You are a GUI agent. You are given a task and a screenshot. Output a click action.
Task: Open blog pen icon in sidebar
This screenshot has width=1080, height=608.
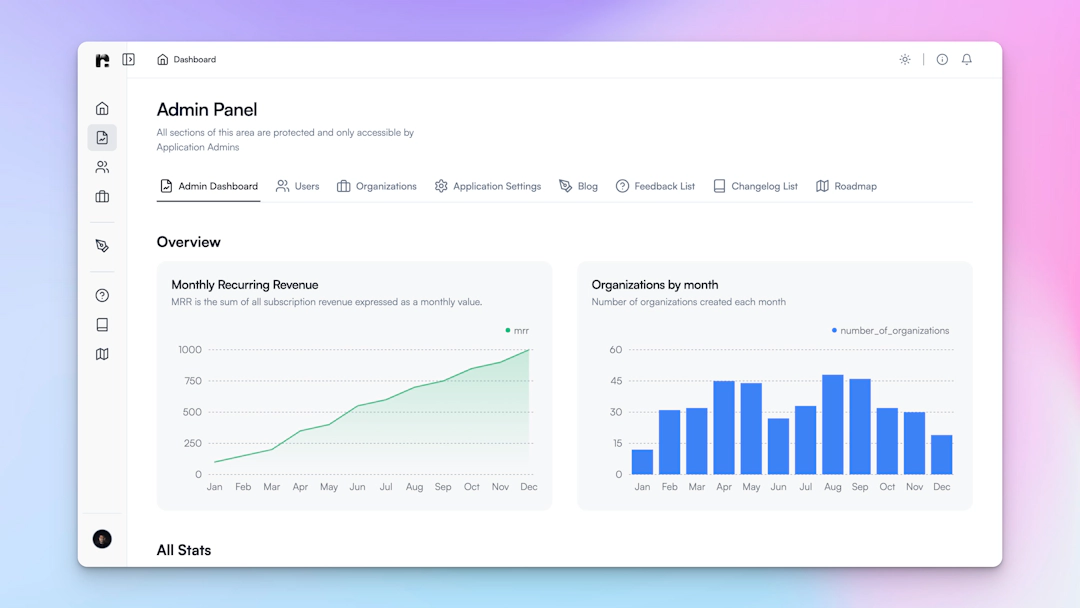102,246
